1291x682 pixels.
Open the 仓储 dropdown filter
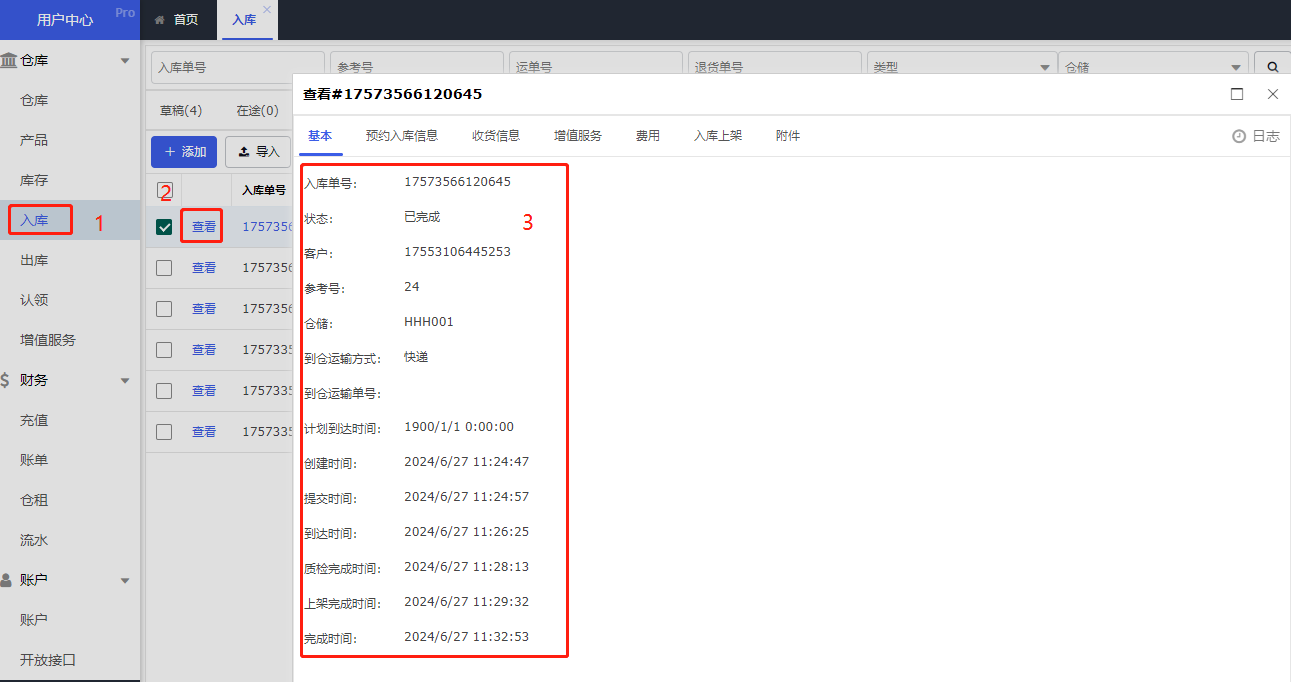point(1153,67)
